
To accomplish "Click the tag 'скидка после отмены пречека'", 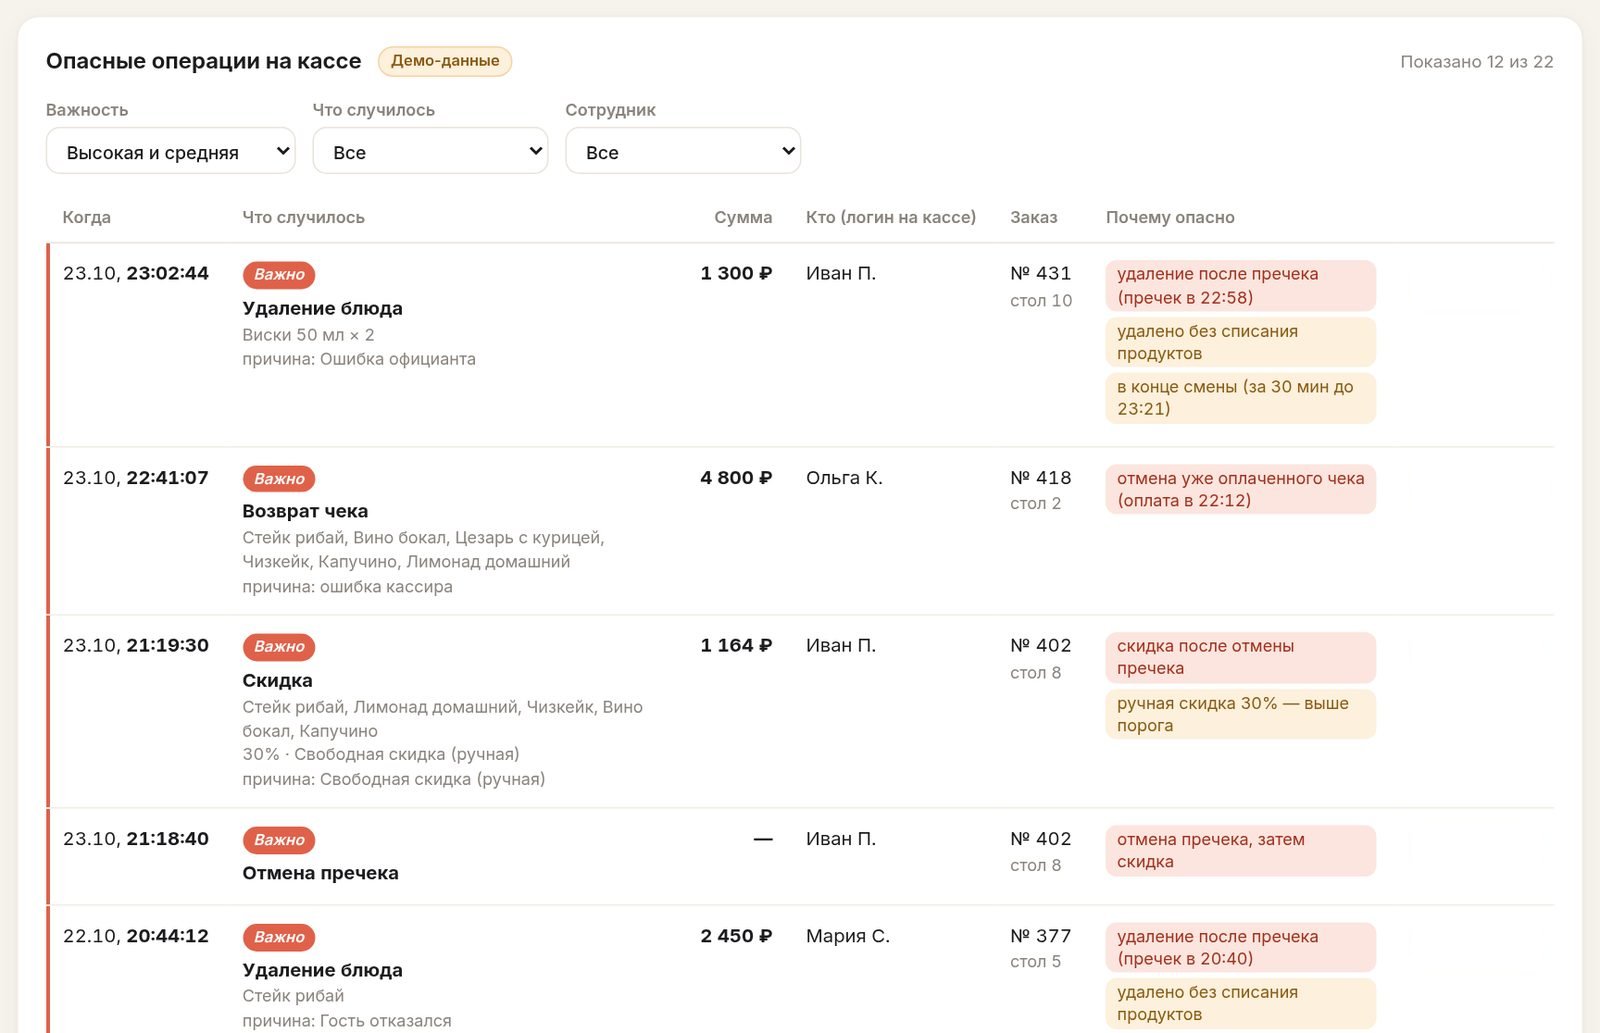I will pyautogui.click(x=1241, y=658).
